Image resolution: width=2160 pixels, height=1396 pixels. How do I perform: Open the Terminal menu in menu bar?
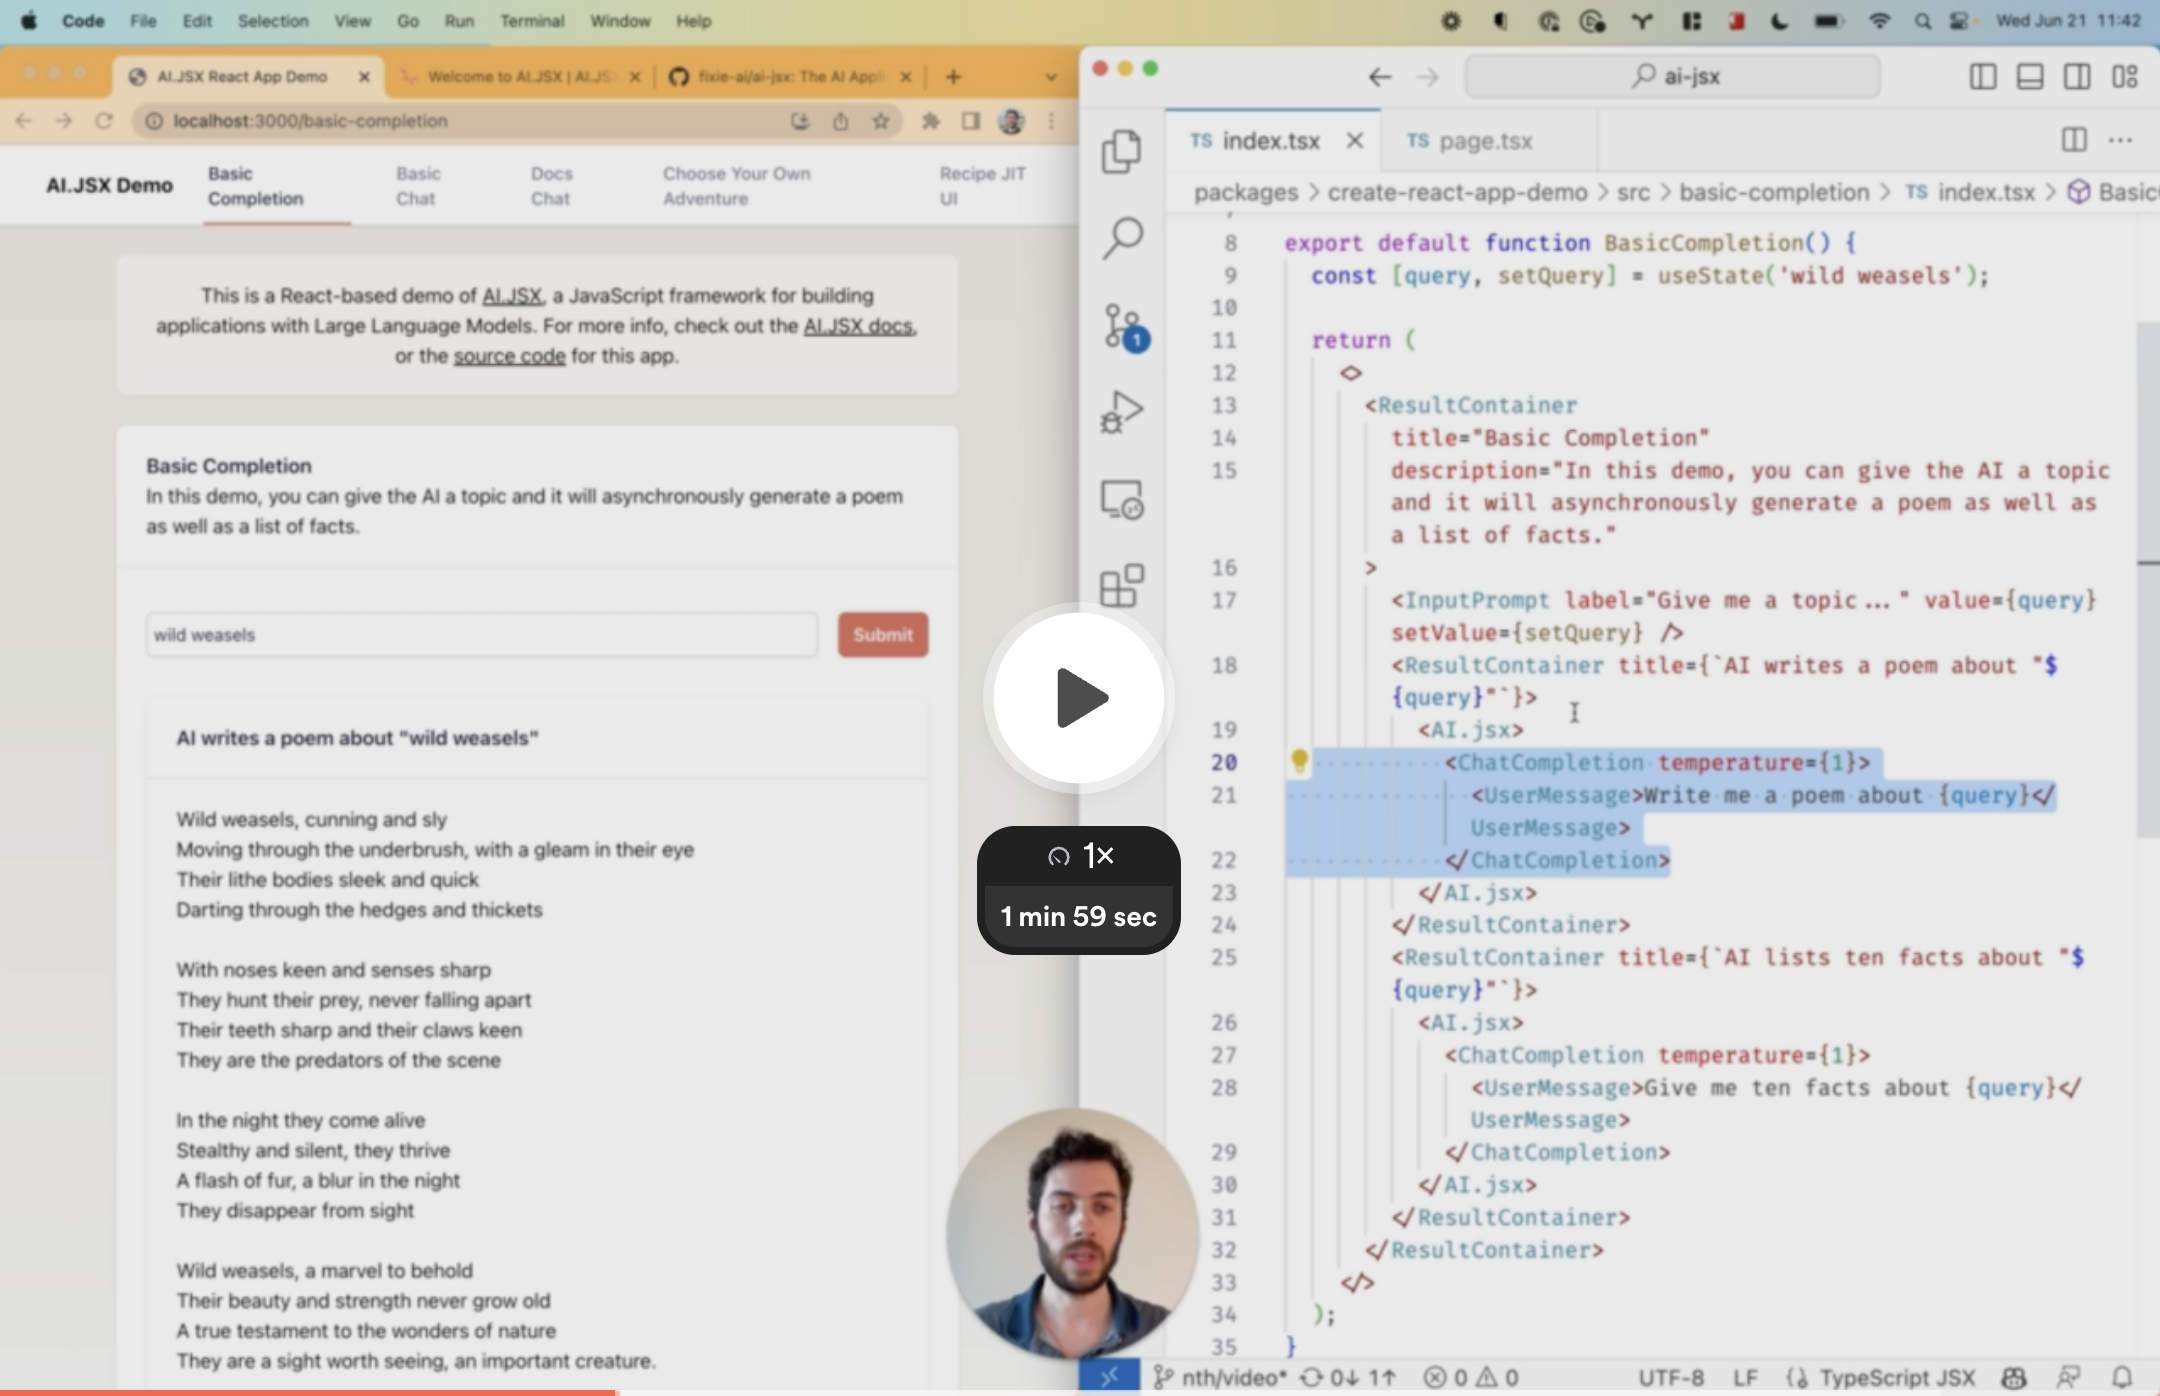point(531,21)
